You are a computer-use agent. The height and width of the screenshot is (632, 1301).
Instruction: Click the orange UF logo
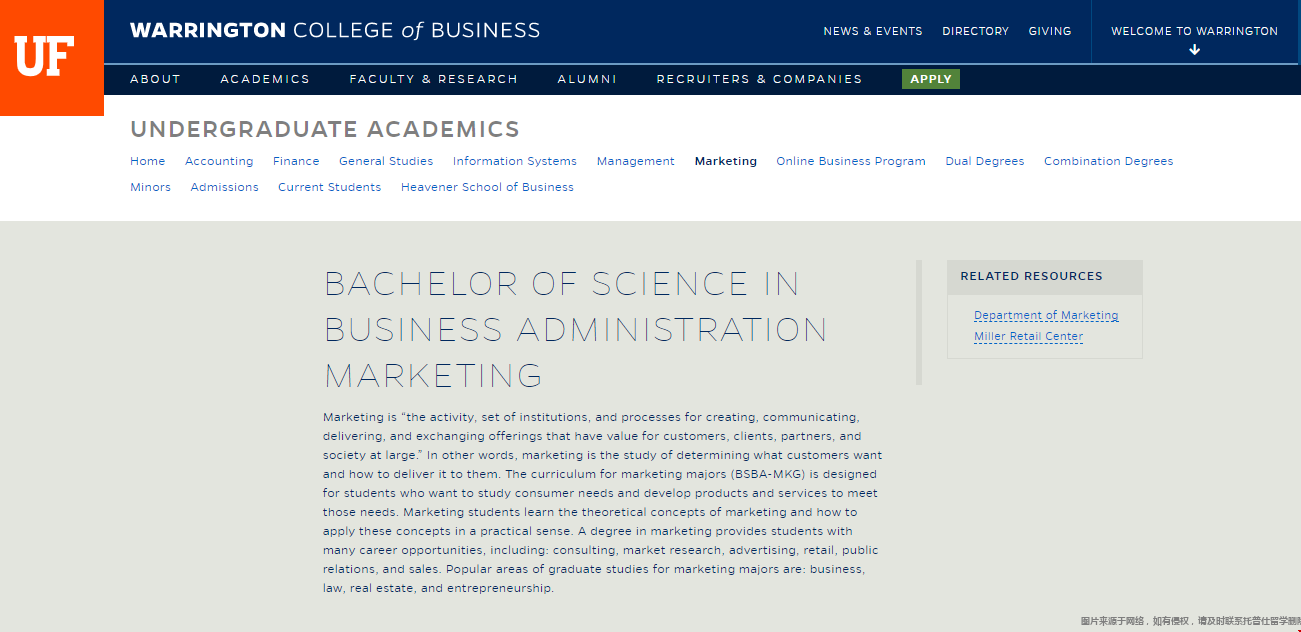52,58
